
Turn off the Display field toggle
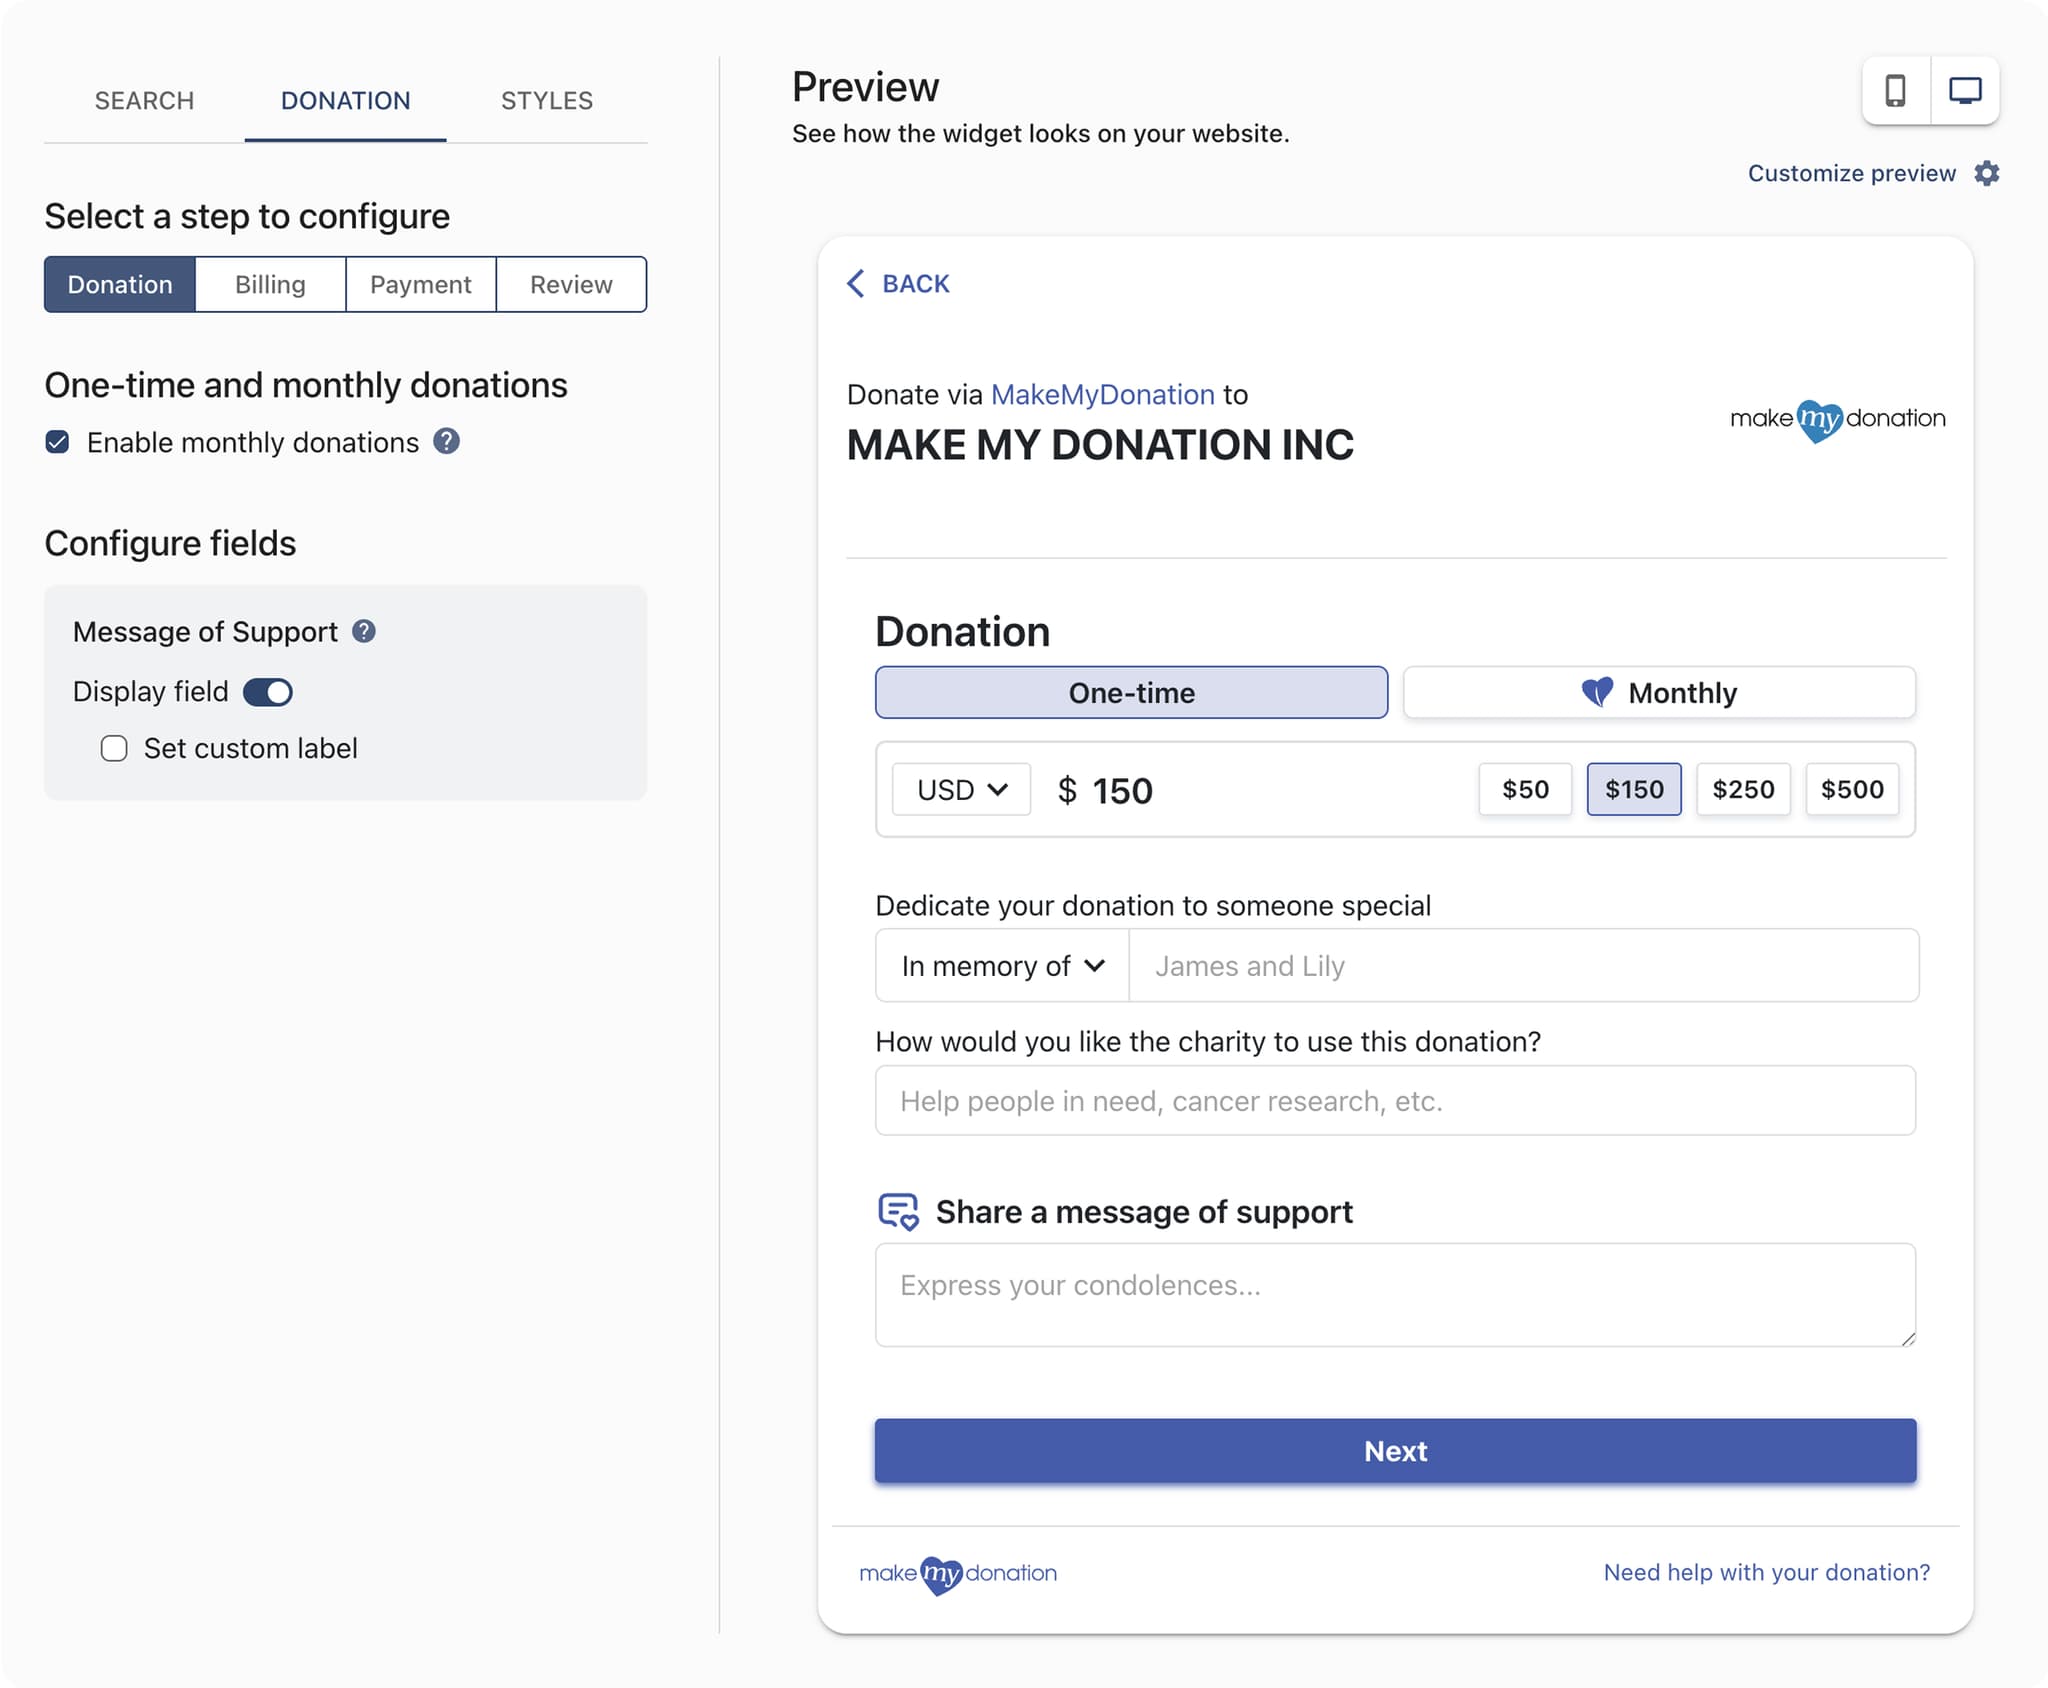point(268,691)
